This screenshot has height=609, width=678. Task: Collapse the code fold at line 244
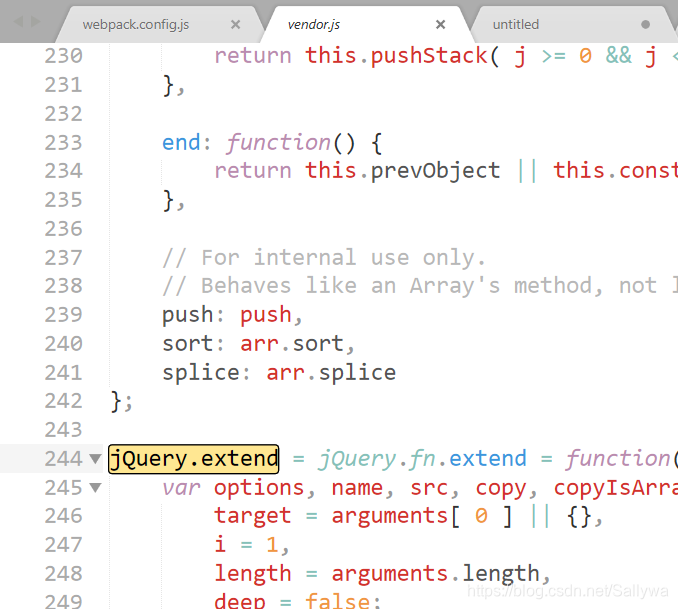click(x=95, y=458)
